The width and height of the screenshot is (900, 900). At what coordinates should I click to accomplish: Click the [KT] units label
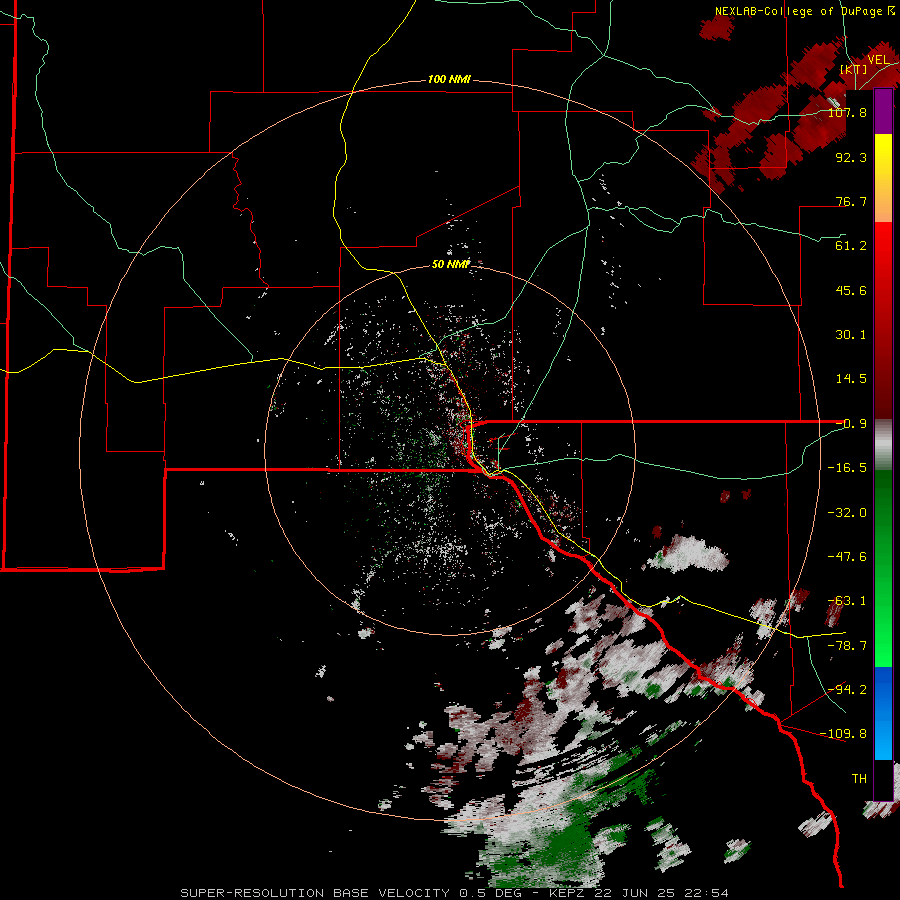(x=853, y=69)
